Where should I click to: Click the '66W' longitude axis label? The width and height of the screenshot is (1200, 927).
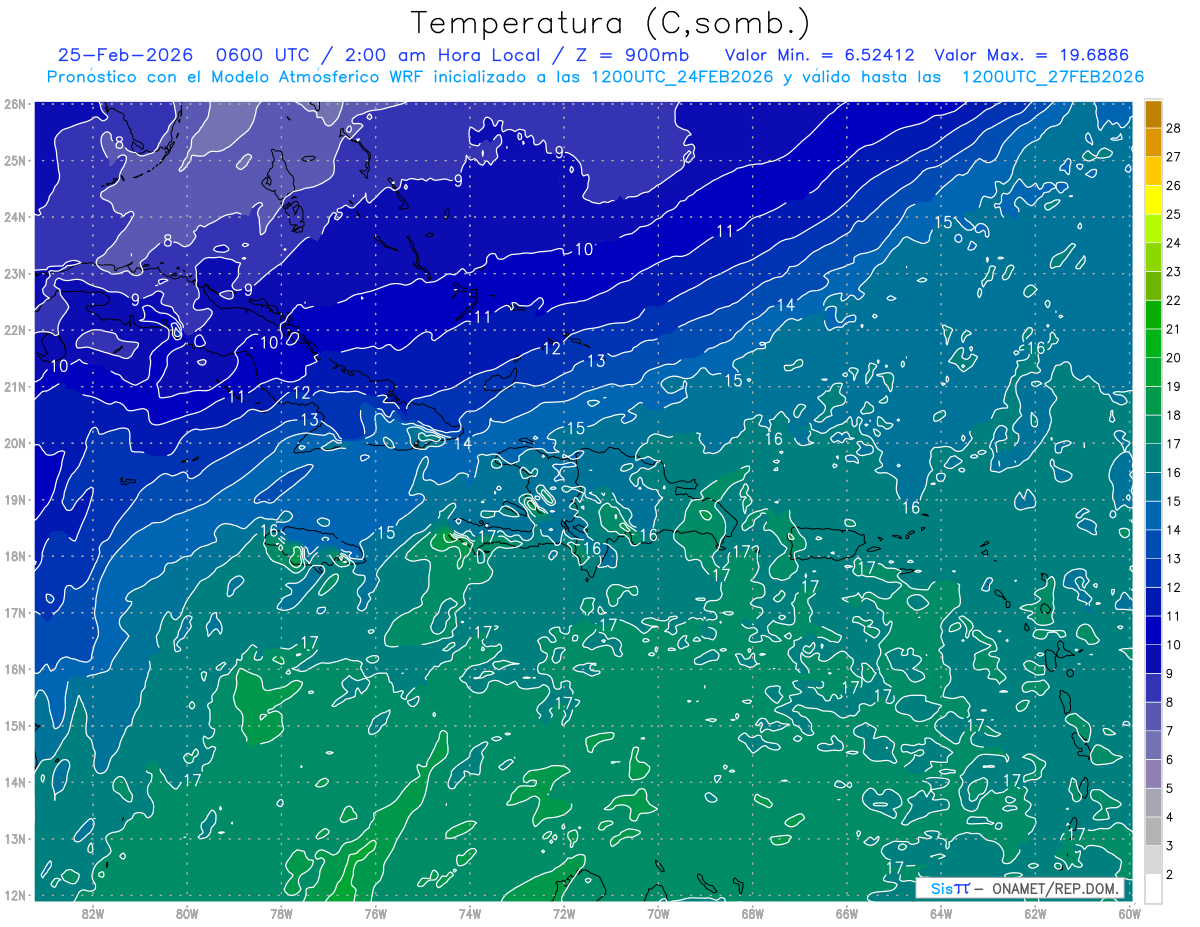click(x=847, y=913)
